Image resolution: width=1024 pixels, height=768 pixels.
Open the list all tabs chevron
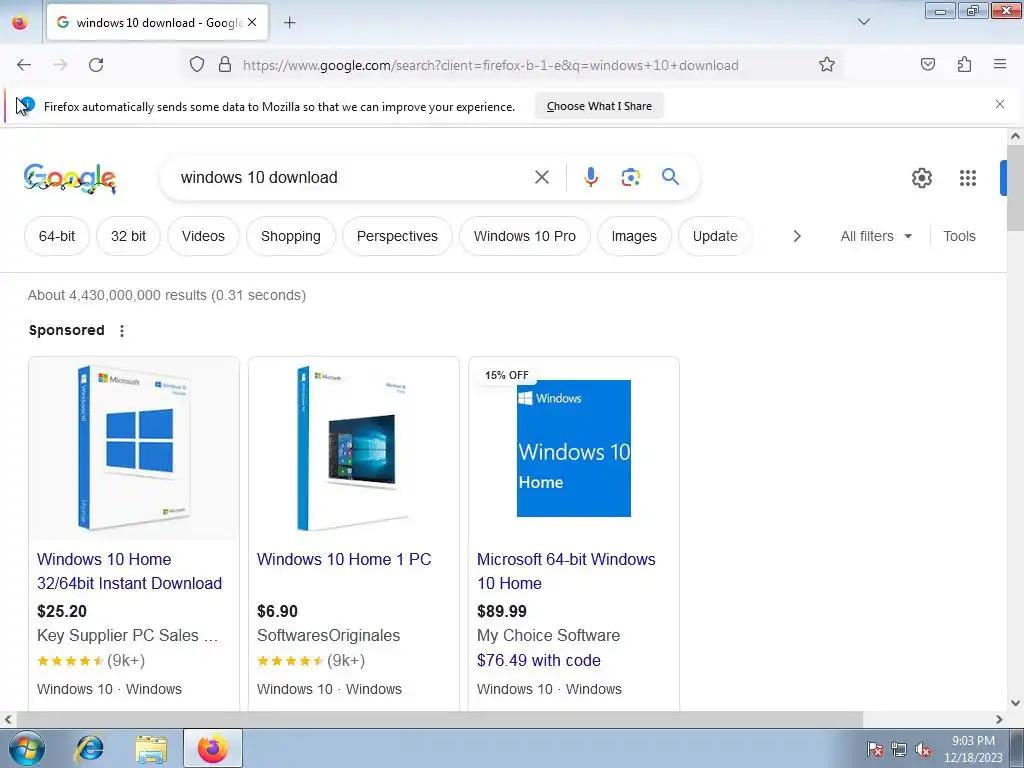[863, 22]
